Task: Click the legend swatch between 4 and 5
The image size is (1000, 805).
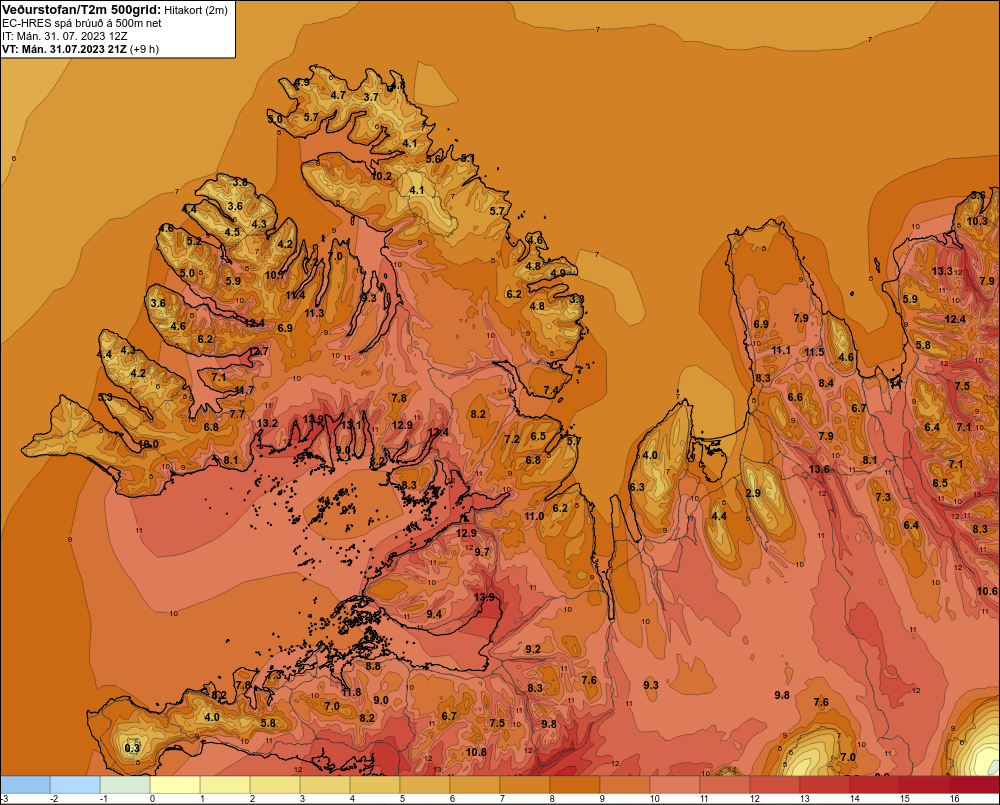Action: tap(375, 785)
